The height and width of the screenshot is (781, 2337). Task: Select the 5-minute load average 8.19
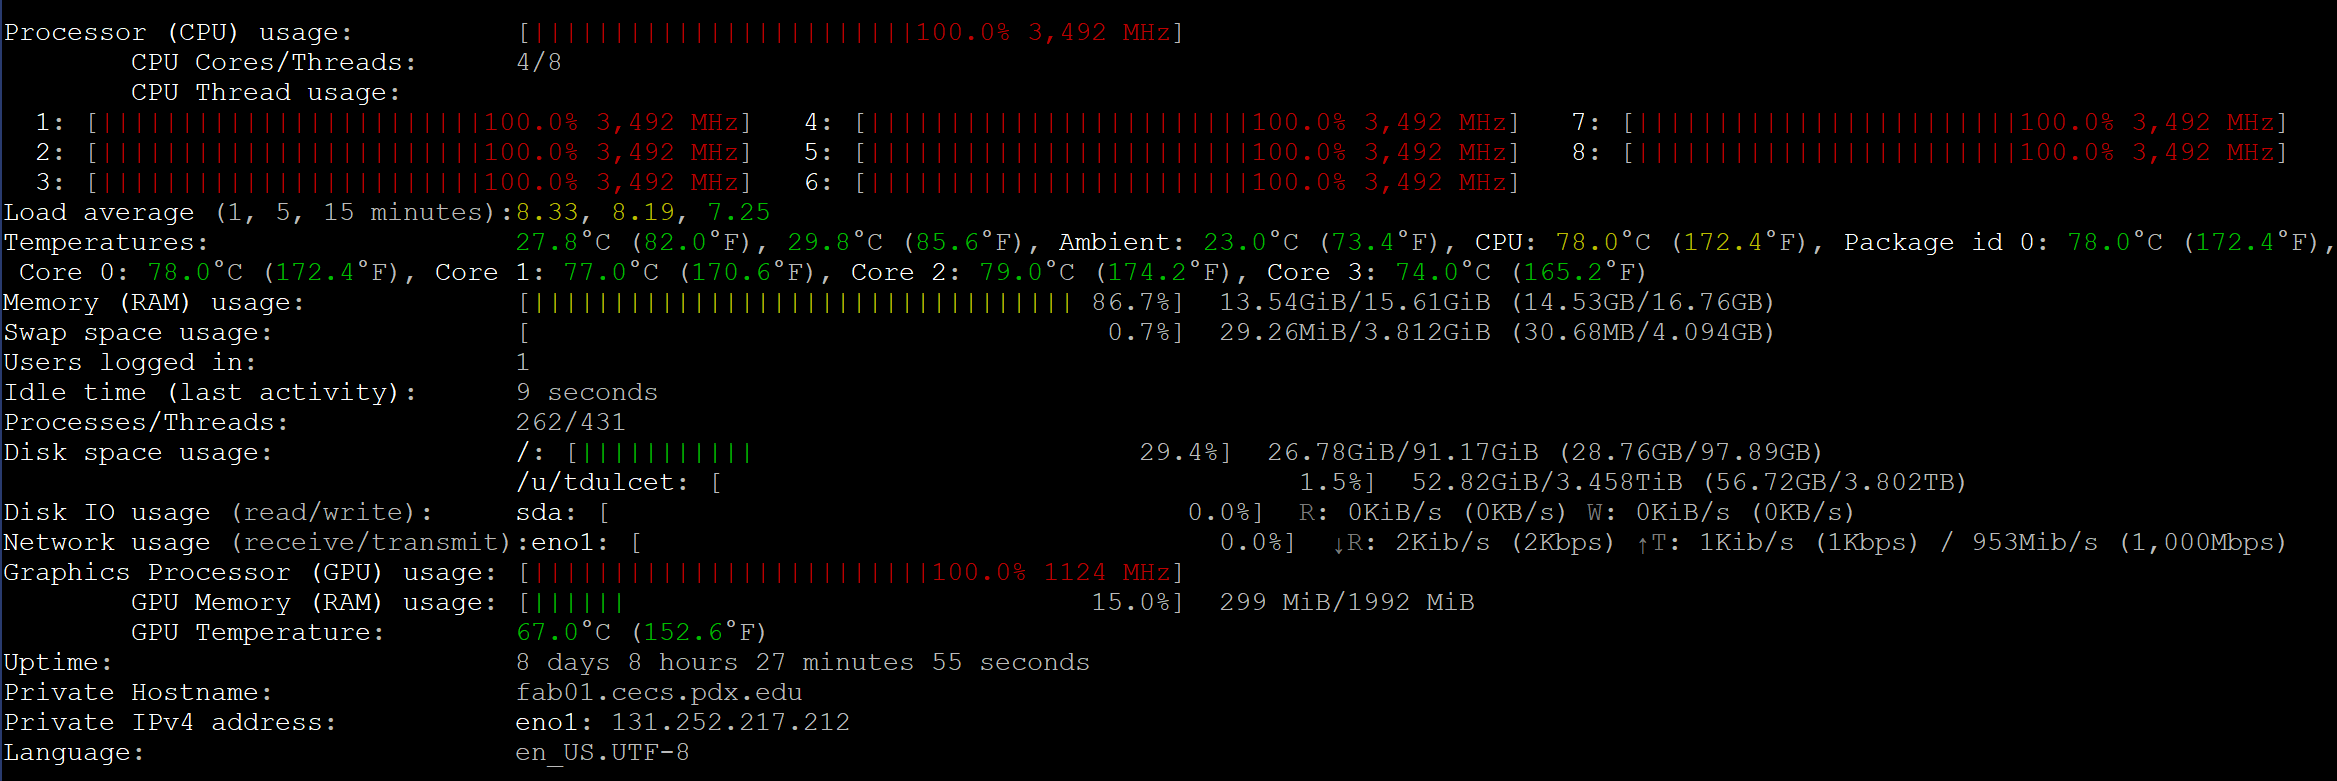click(643, 212)
